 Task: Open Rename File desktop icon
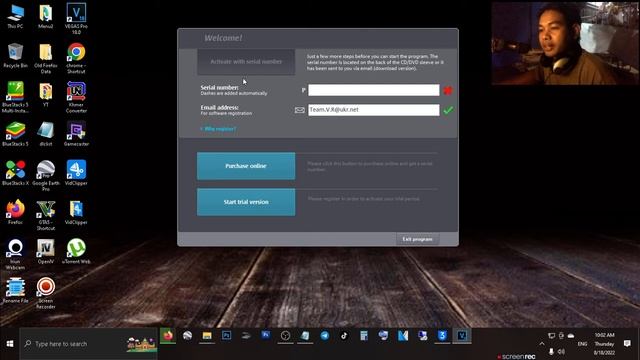(x=15, y=291)
